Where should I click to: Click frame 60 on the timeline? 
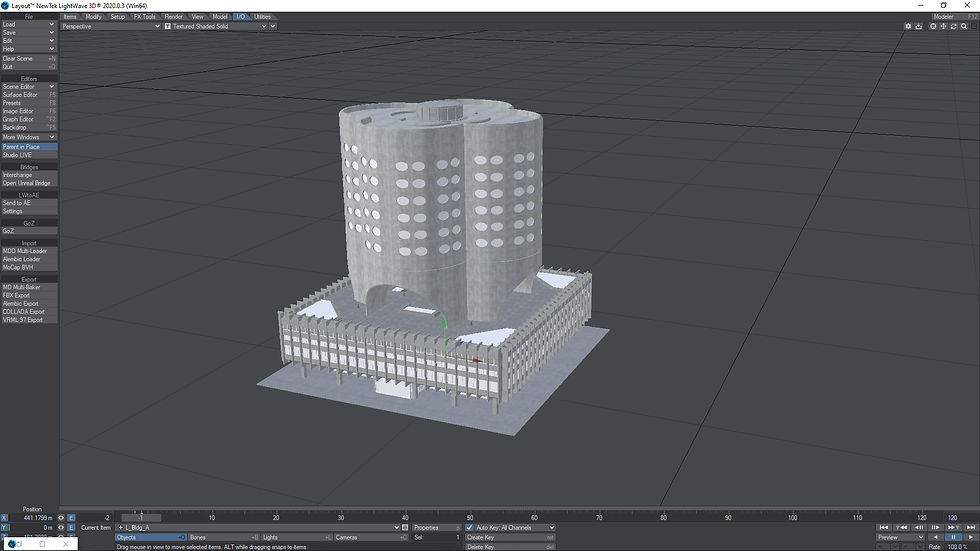(x=535, y=517)
